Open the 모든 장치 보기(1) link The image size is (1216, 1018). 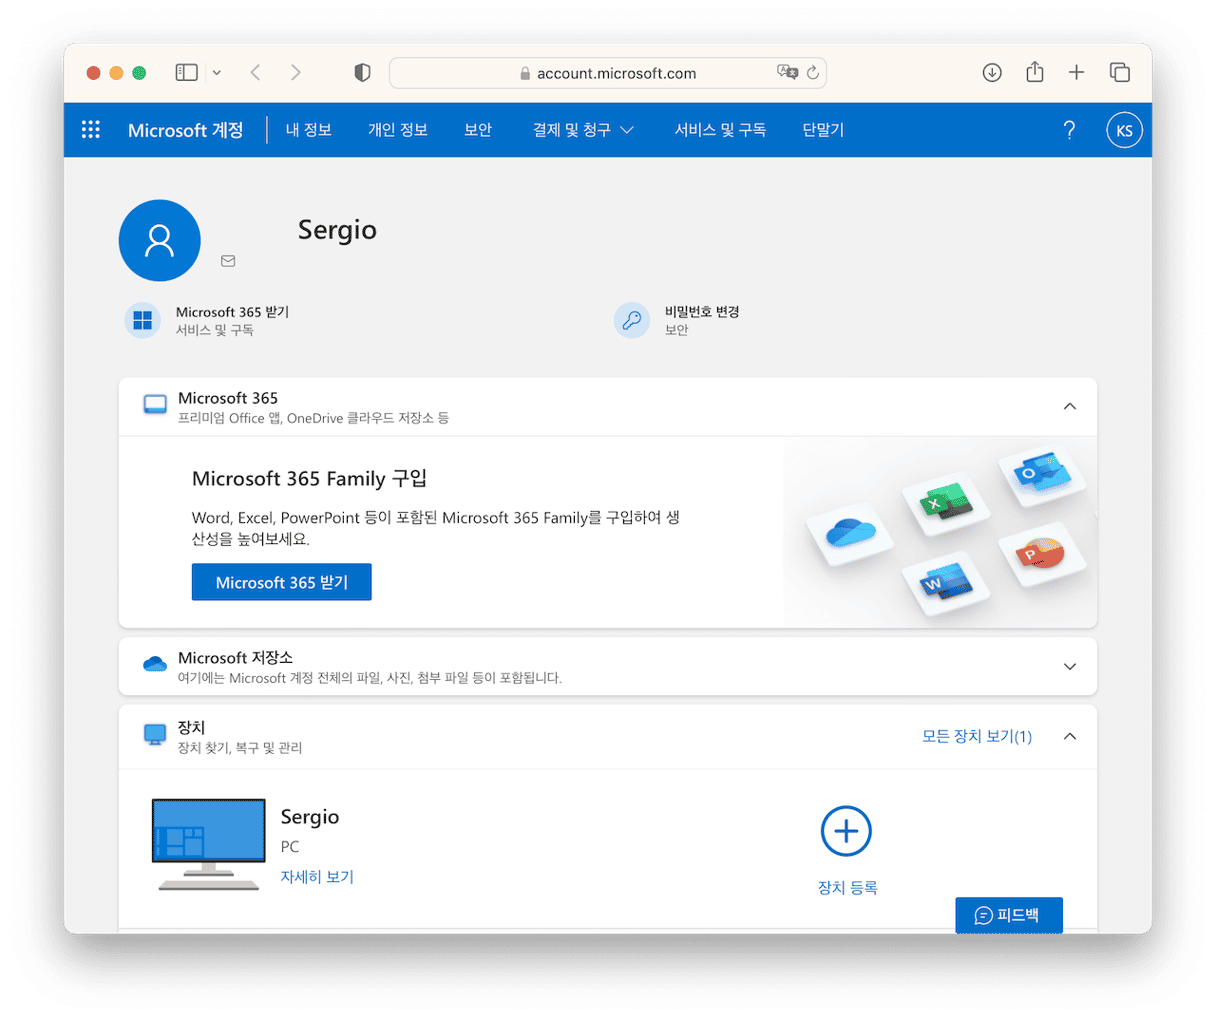pyautogui.click(x=976, y=737)
